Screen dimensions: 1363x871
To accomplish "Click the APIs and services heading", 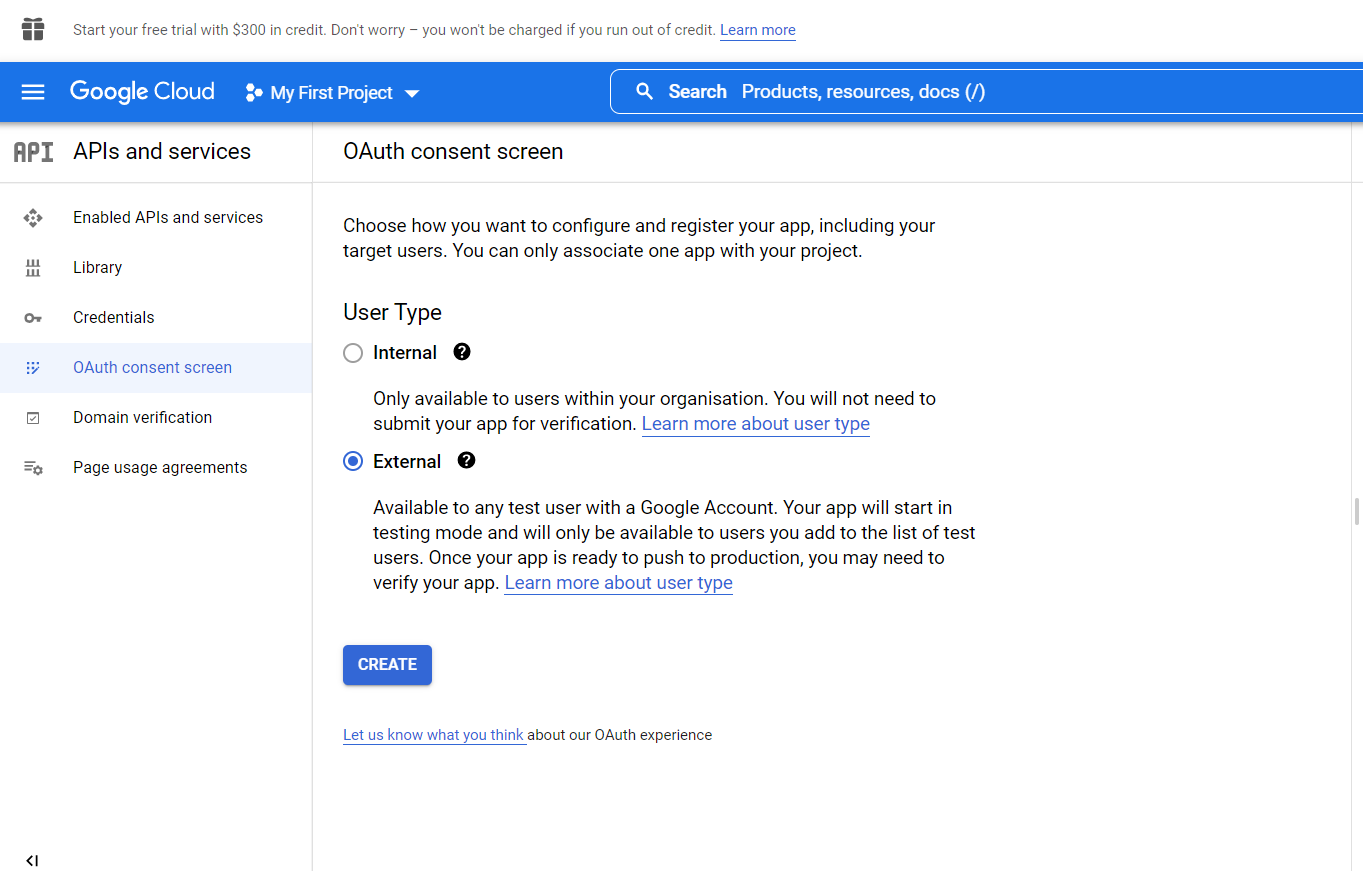I will 162,152.
